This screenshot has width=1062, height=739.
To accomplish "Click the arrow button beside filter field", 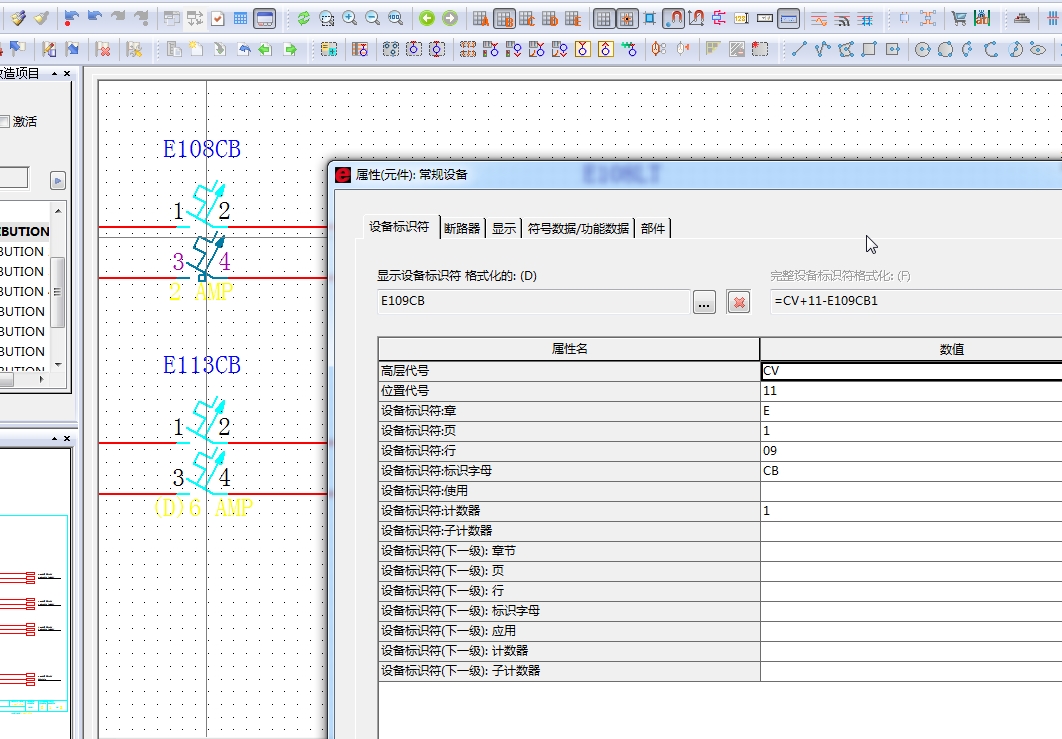I will coord(58,180).
